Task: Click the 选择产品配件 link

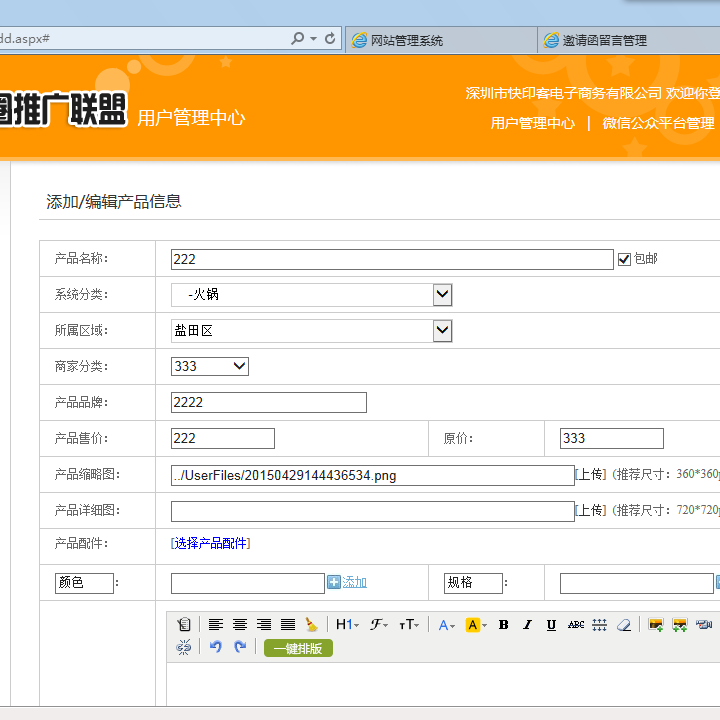Action: click(210, 543)
